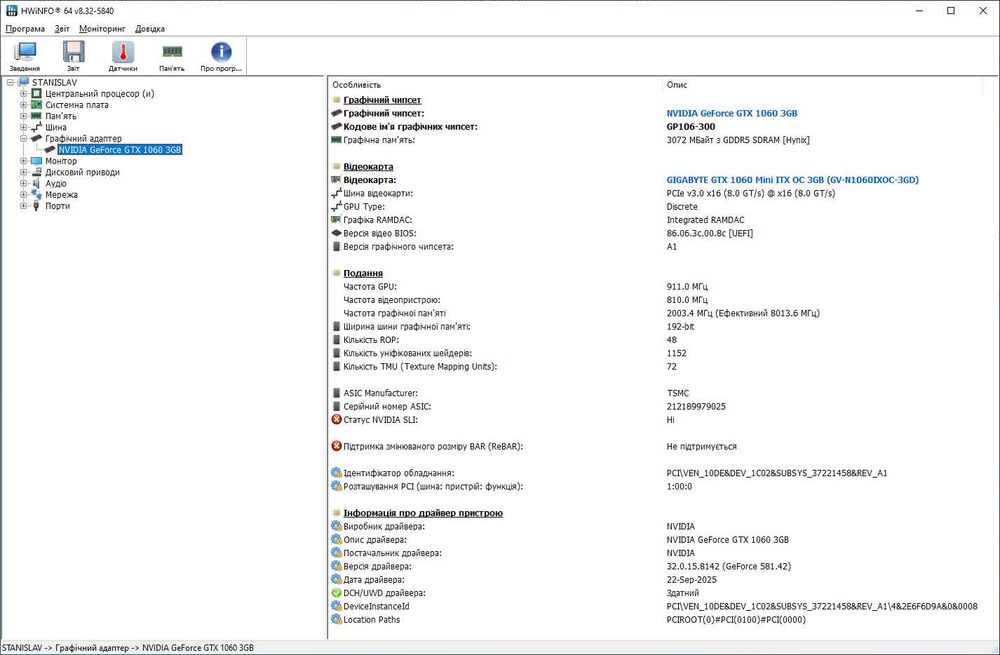Viewport: 1000px width, 655px height.
Task: Click the red X icon beside ReBAR support
Action: (x=337, y=446)
